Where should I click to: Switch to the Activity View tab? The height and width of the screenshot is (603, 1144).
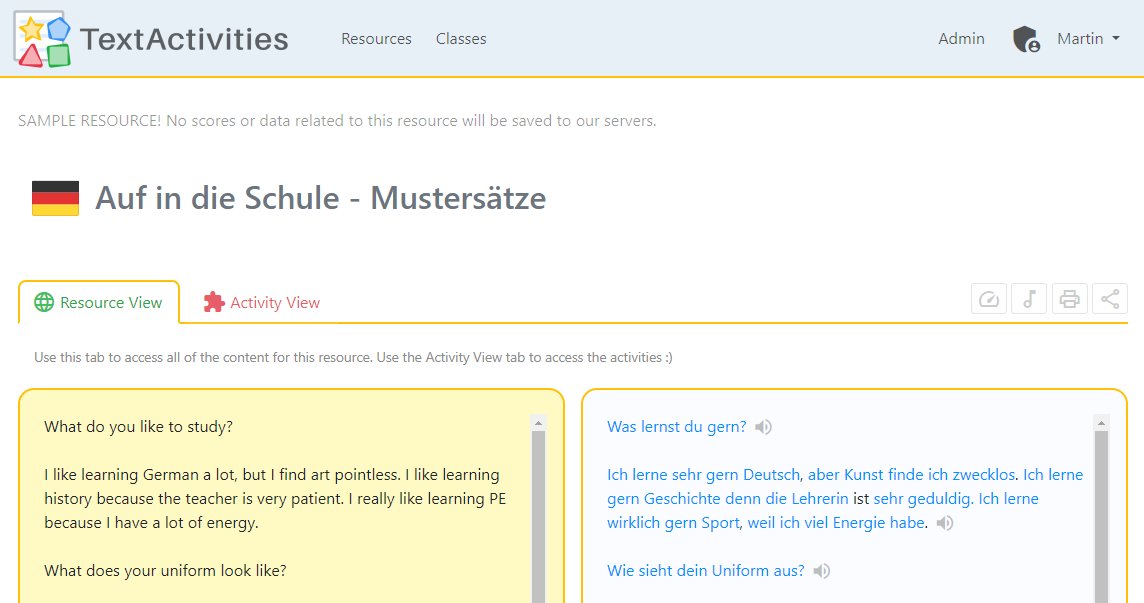coord(262,302)
